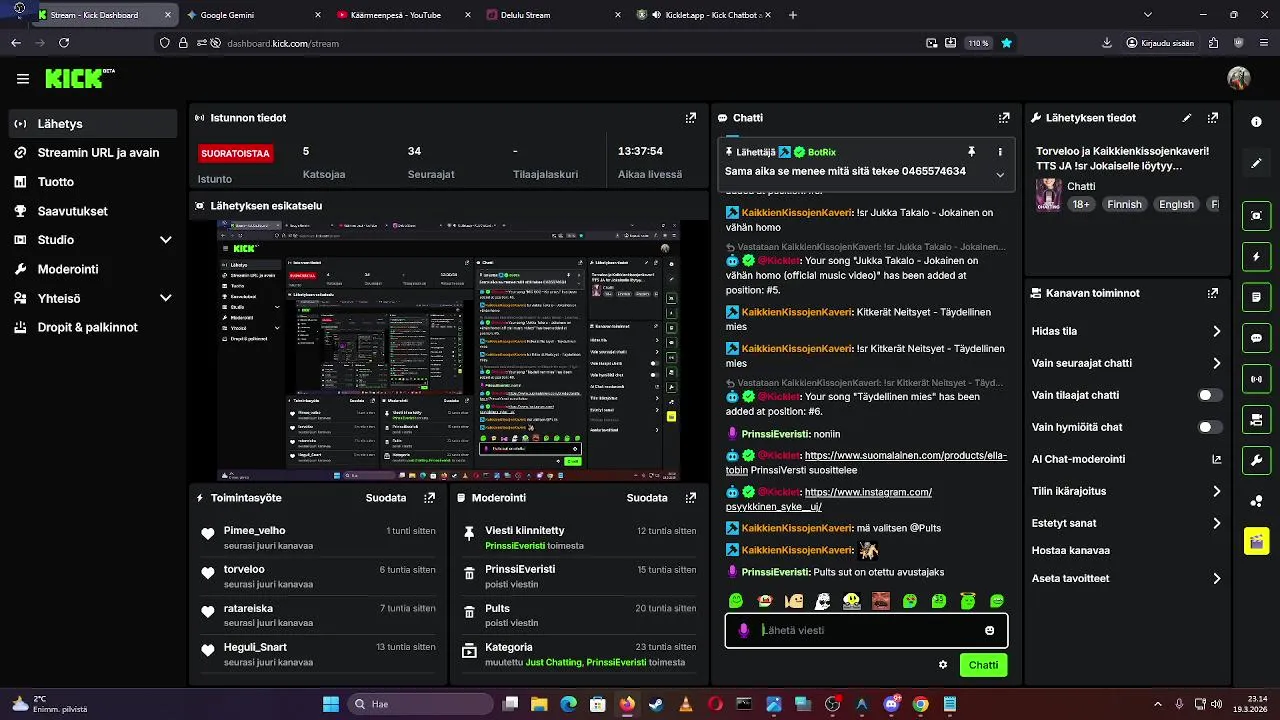Send message with the green Chatti button
Screen dimensions: 1280x720
coord(983,665)
